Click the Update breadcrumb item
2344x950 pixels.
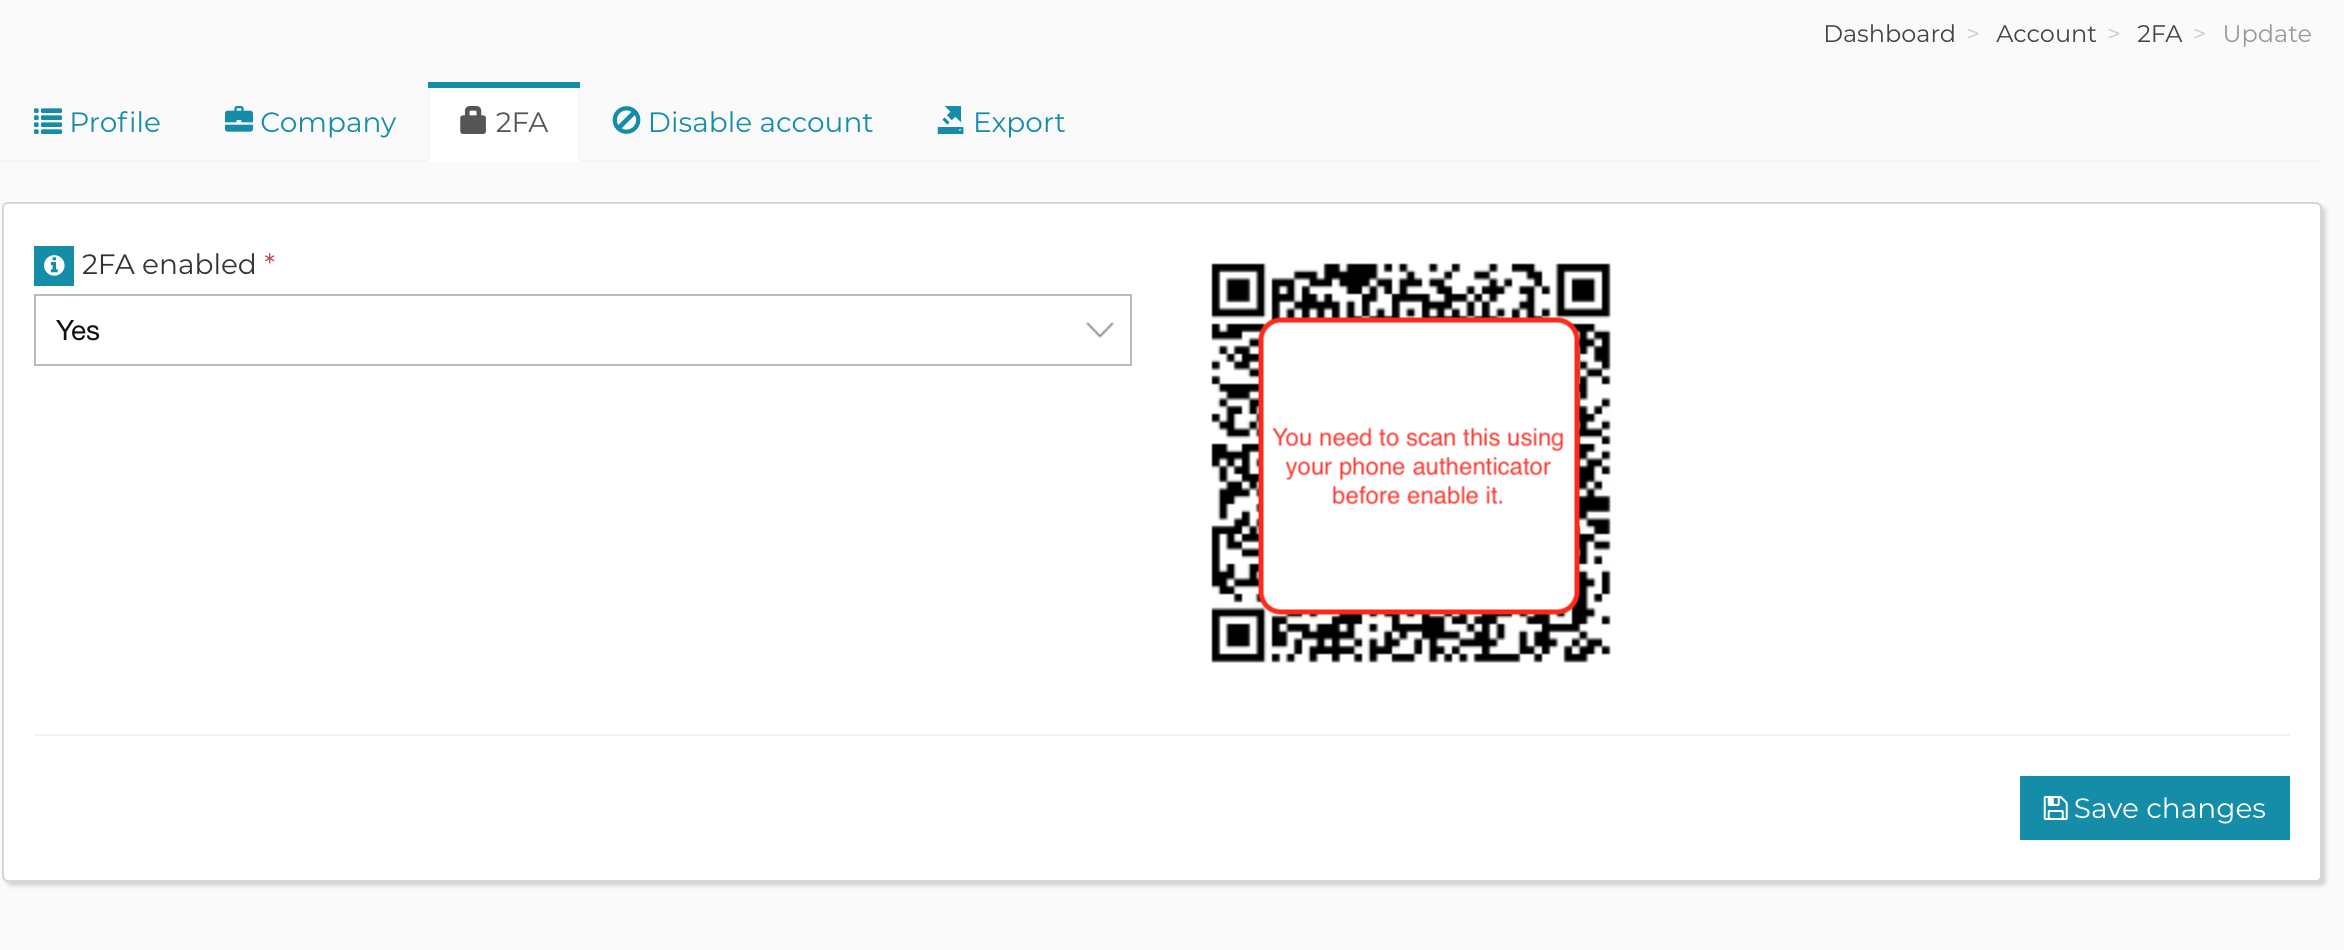pyautogui.click(x=2267, y=34)
